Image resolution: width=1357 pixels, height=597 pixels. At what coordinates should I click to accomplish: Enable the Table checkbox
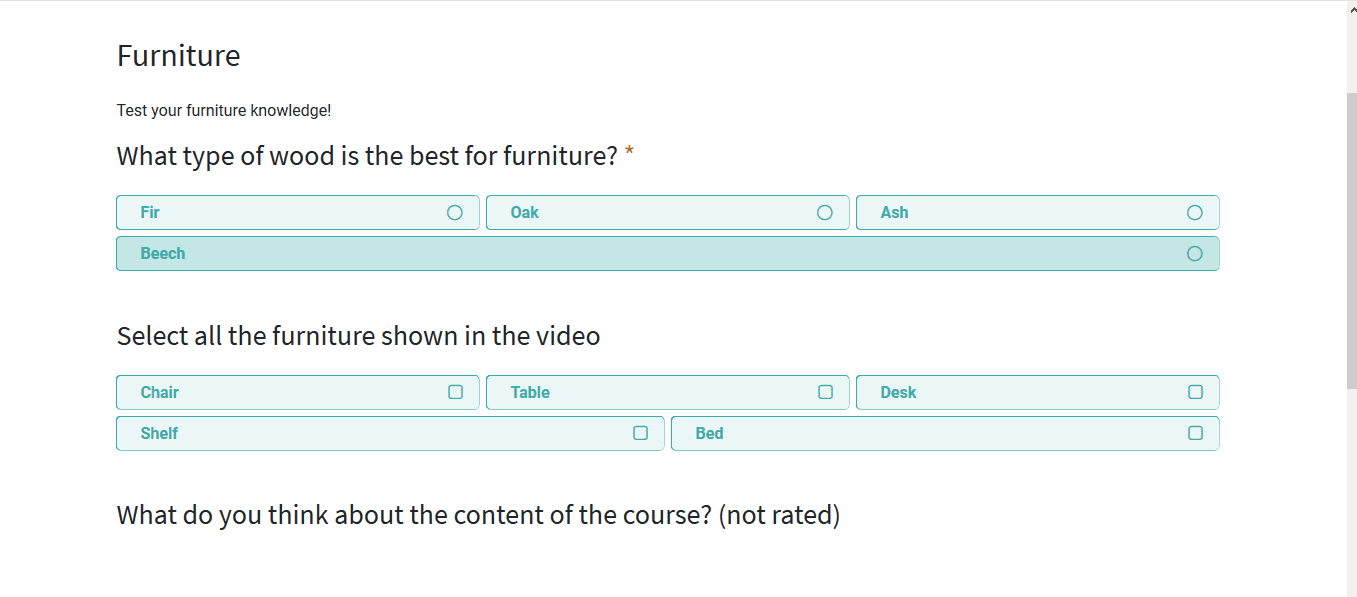click(826, 392)
